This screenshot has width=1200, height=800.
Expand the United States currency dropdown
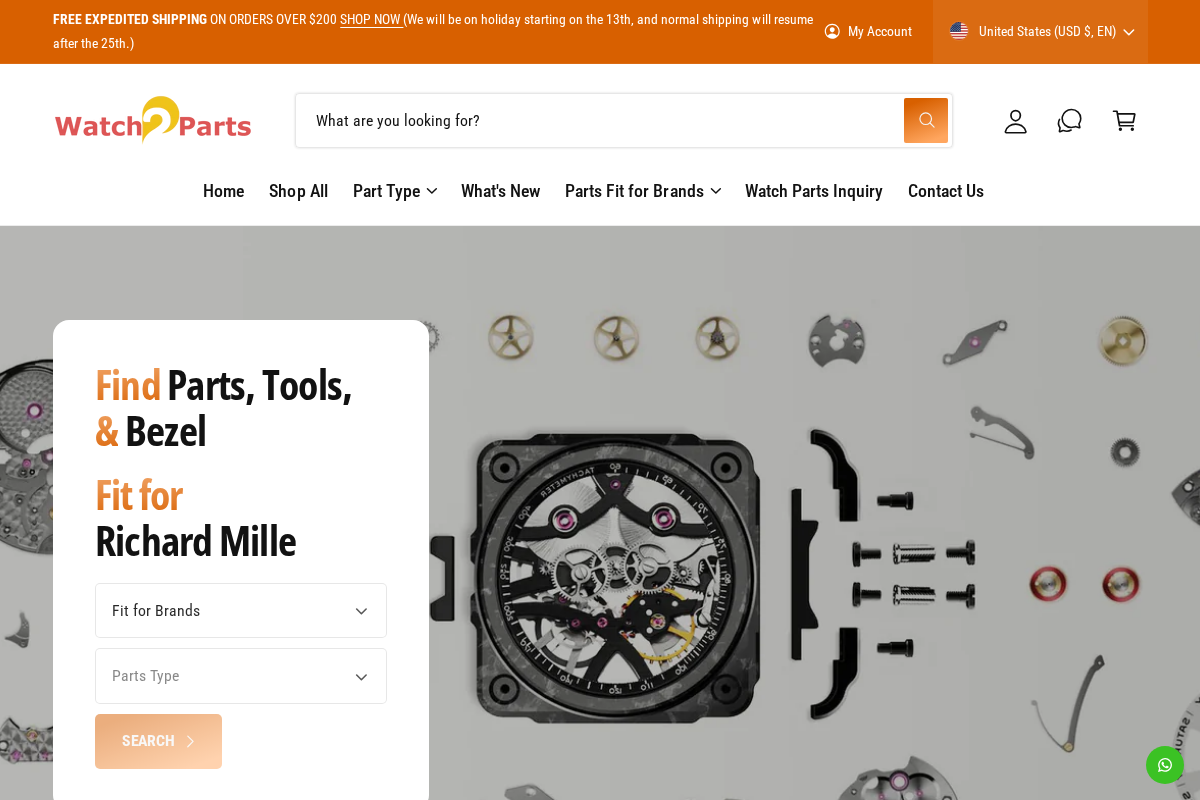1128,31
